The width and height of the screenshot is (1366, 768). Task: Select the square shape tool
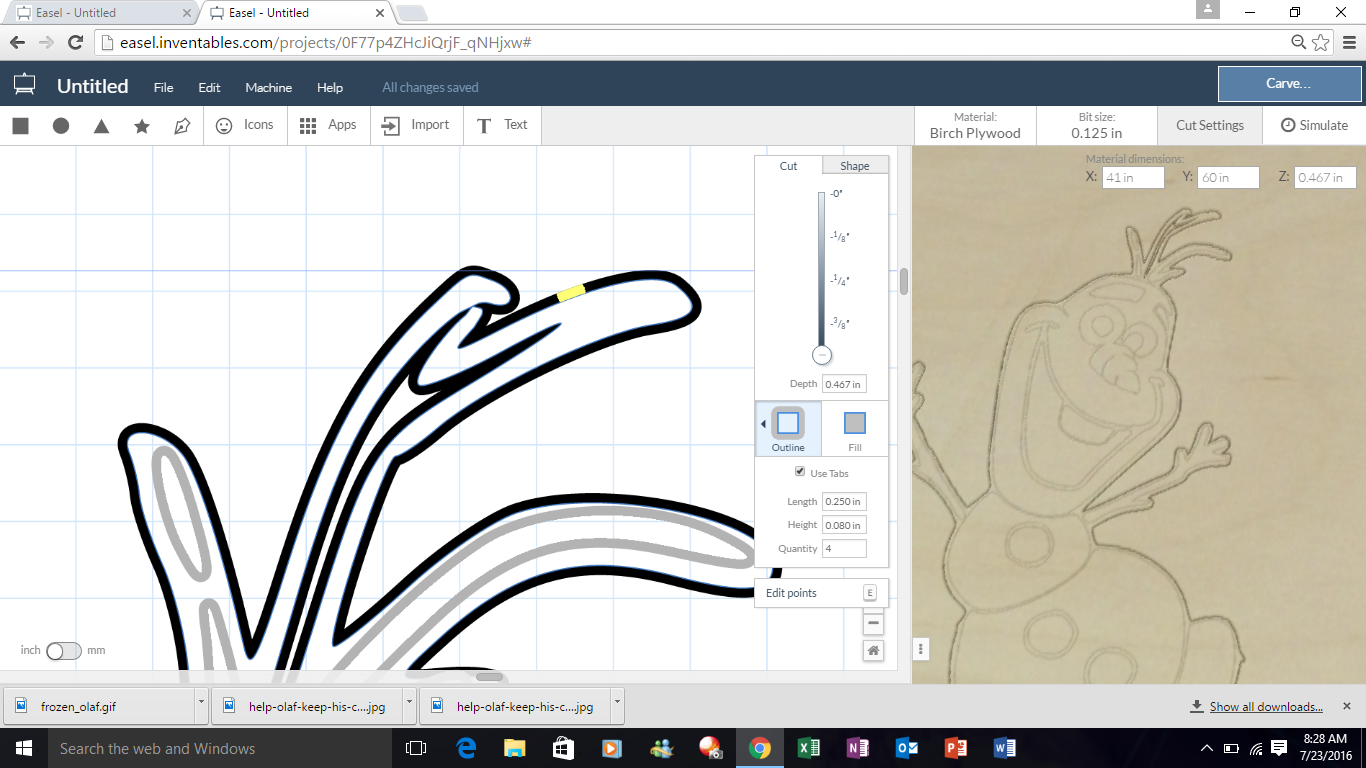click(x=20, y=126)
